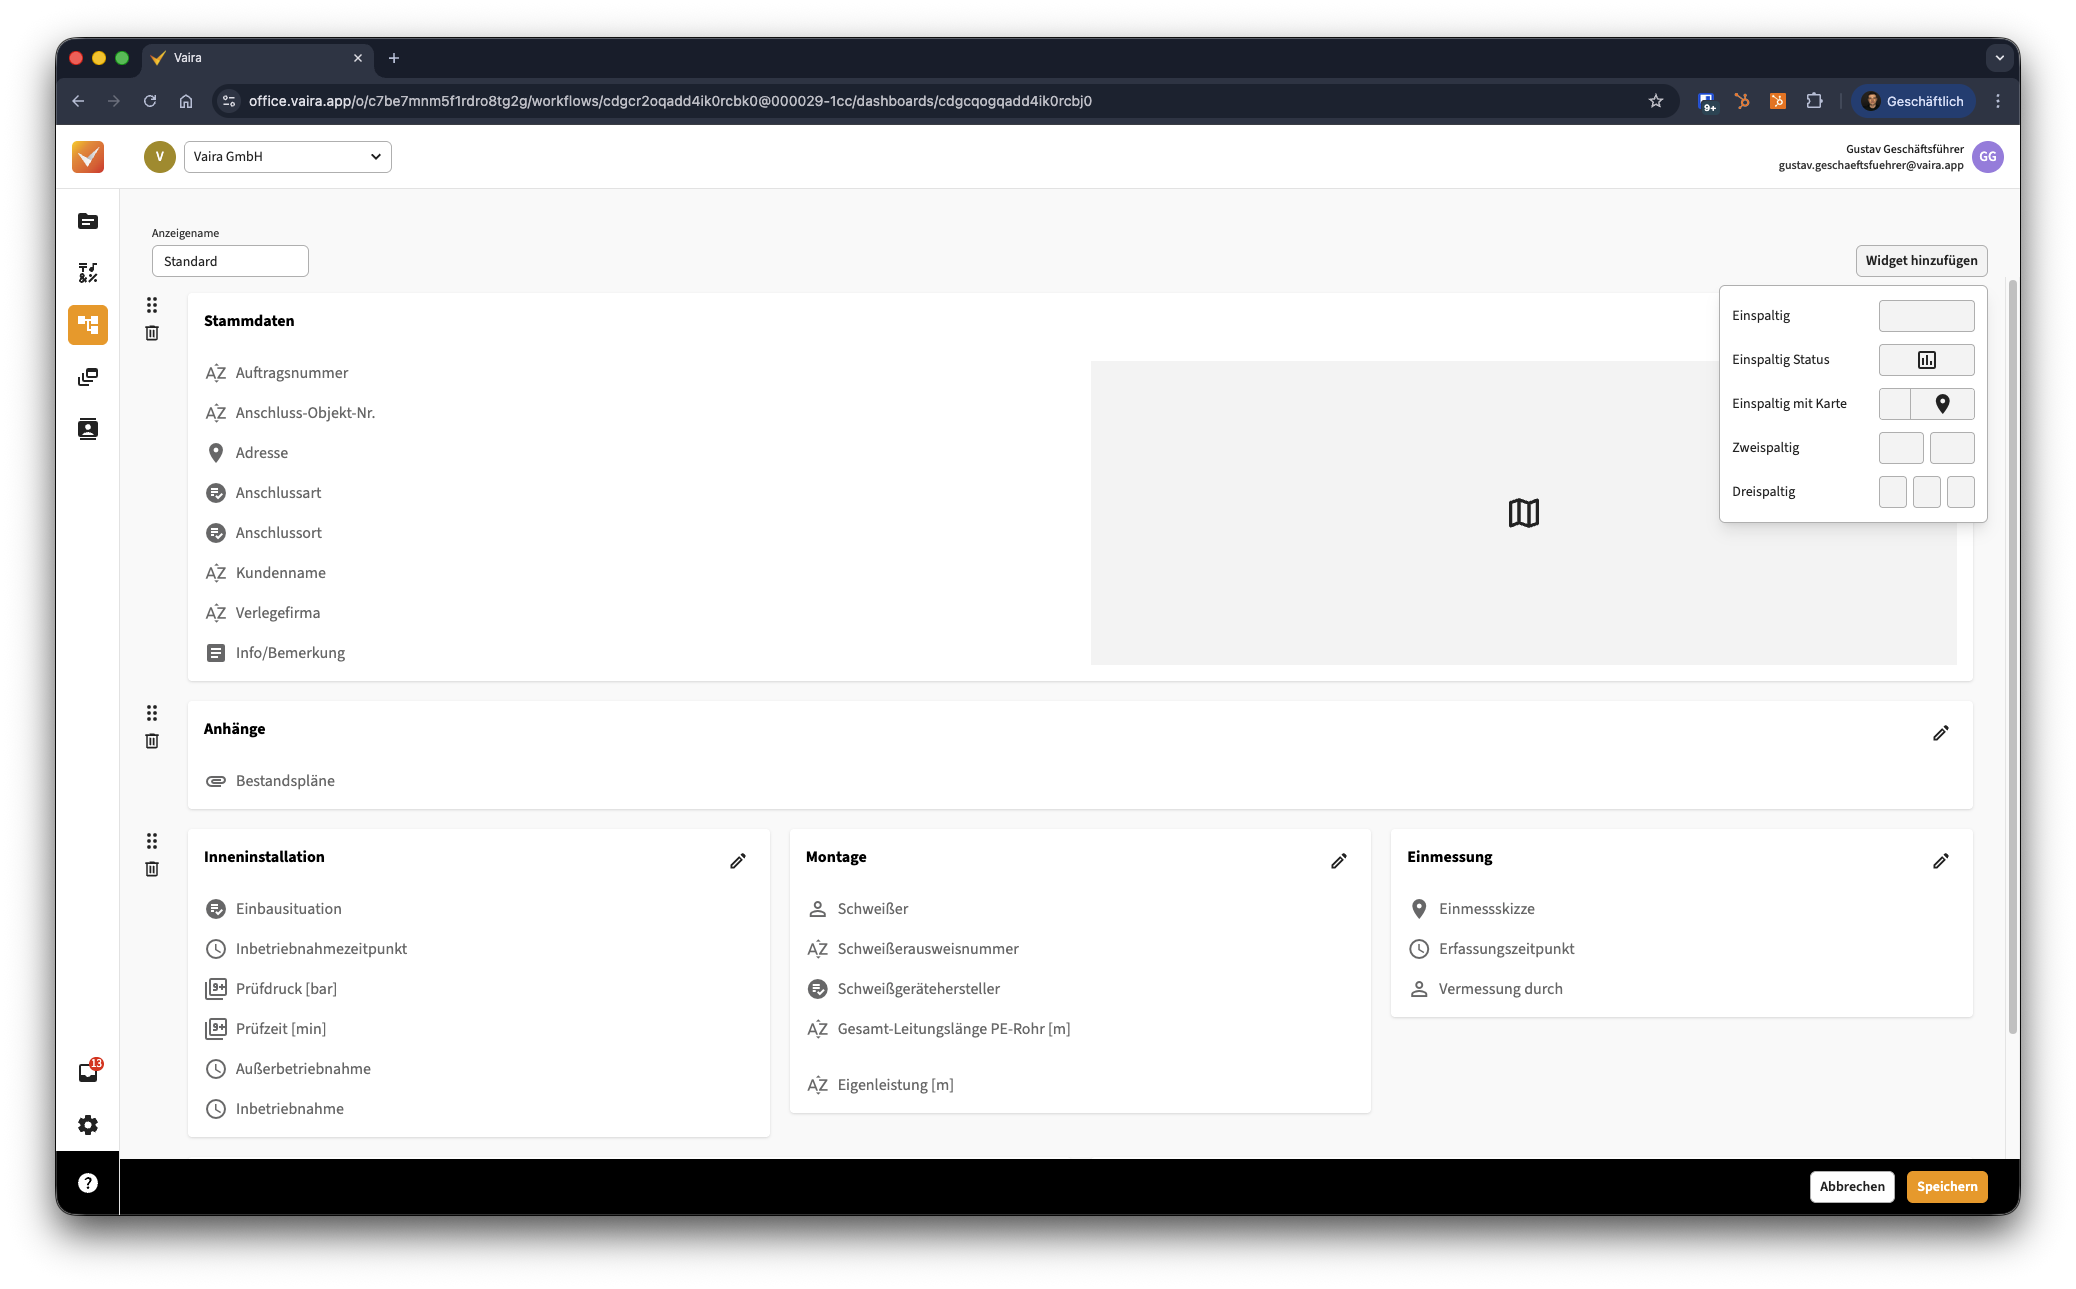
Task: Grab the drag handle beside Inneninstallation row
Action: tap(152, 841)
